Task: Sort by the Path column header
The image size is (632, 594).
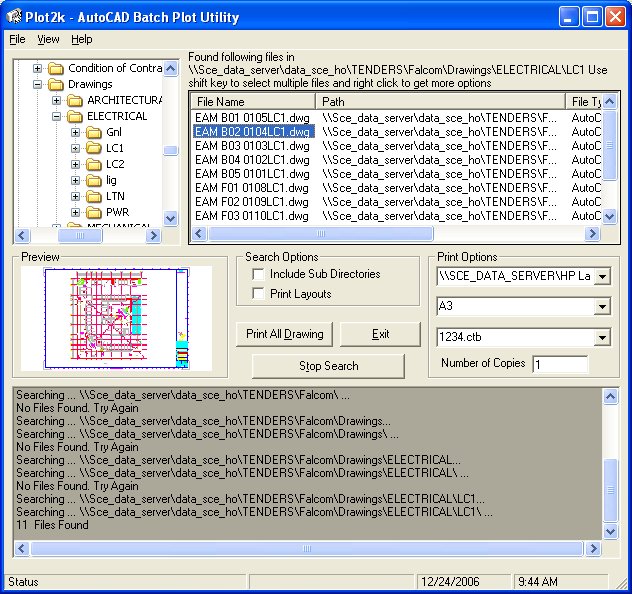Action: click(x=441, y=102)
